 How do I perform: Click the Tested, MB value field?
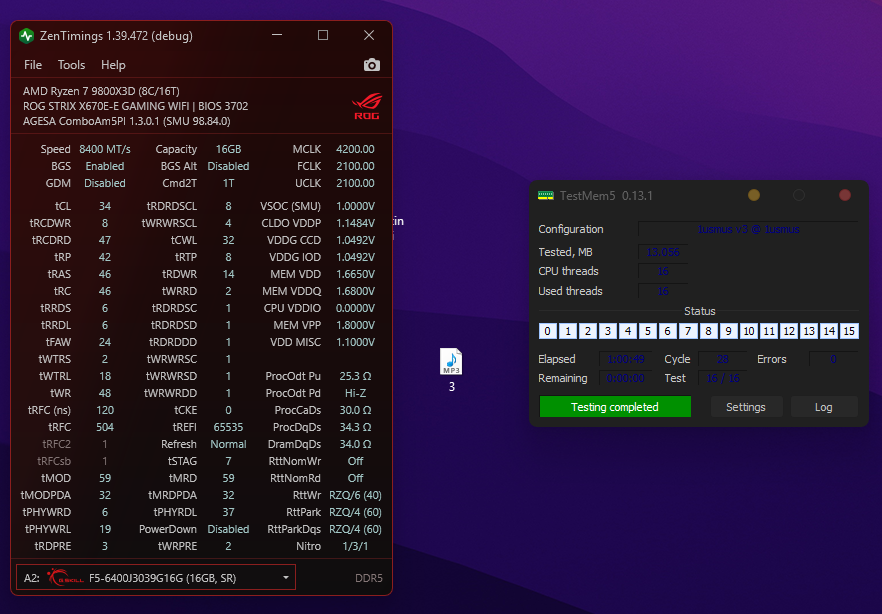click(663, 252)
